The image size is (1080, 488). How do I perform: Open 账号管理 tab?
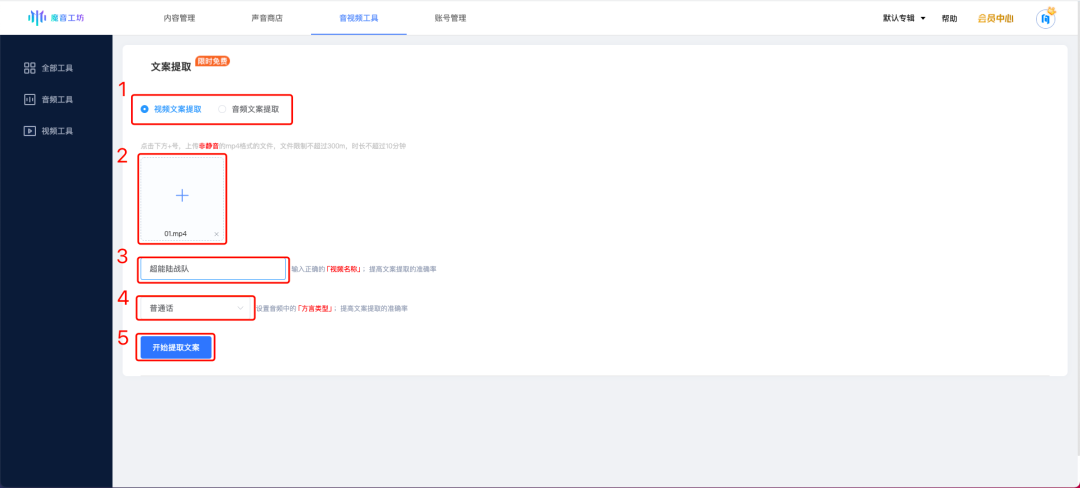coord(450,19)
